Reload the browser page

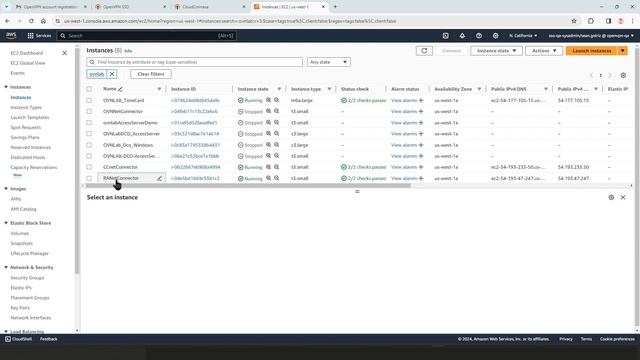pos(31,21)
